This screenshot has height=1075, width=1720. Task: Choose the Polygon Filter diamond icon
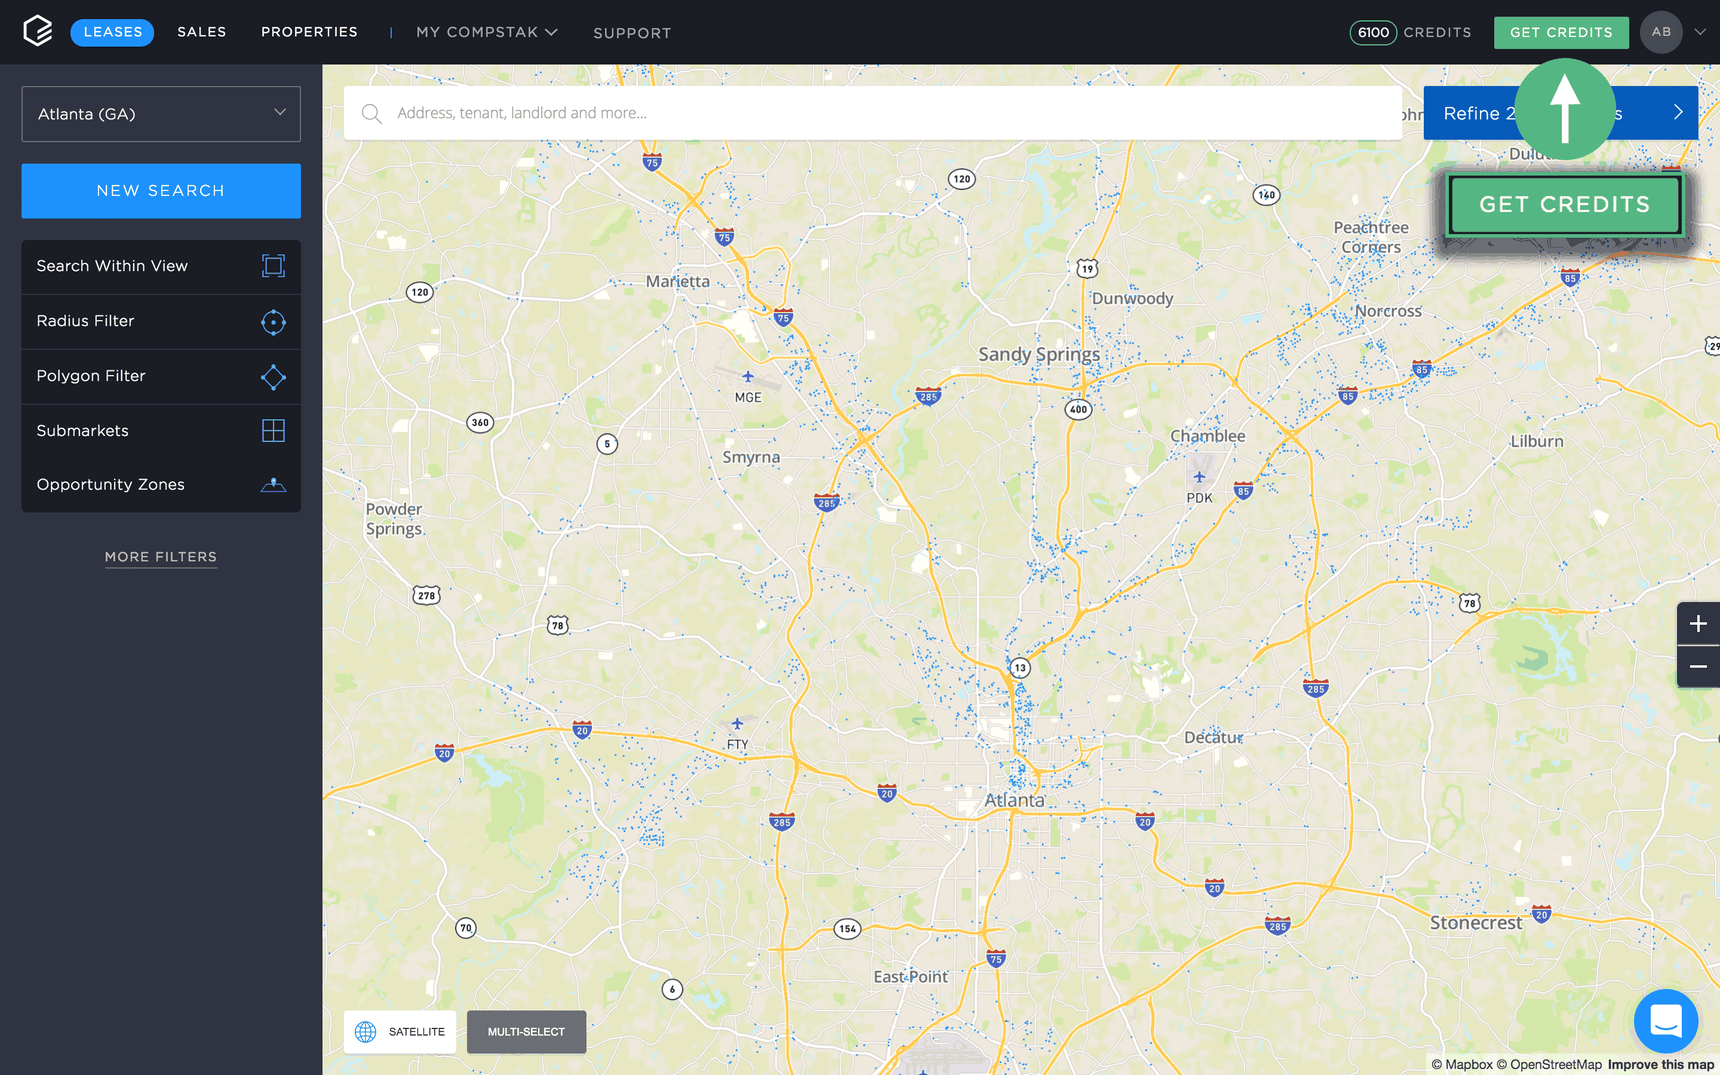[273, 377]
